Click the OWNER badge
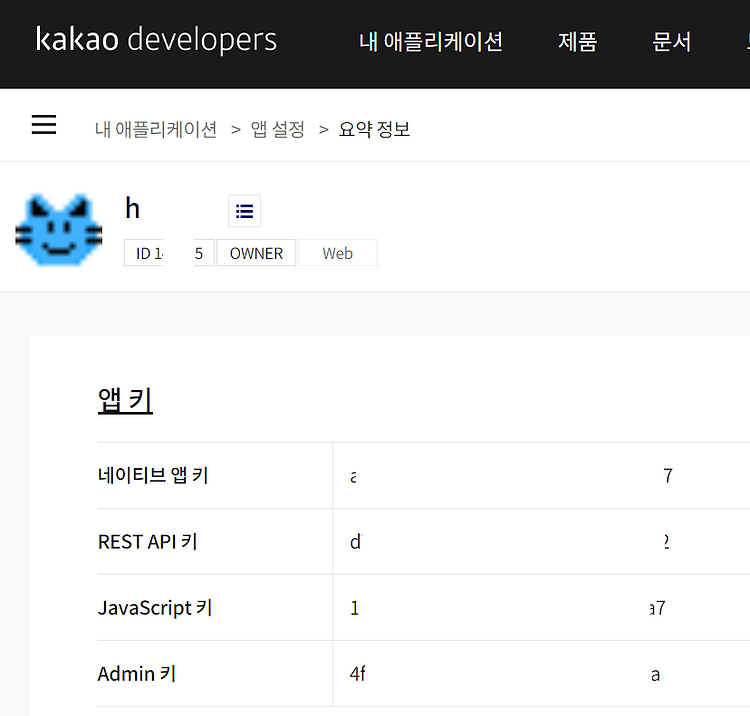 click(256, 253)
